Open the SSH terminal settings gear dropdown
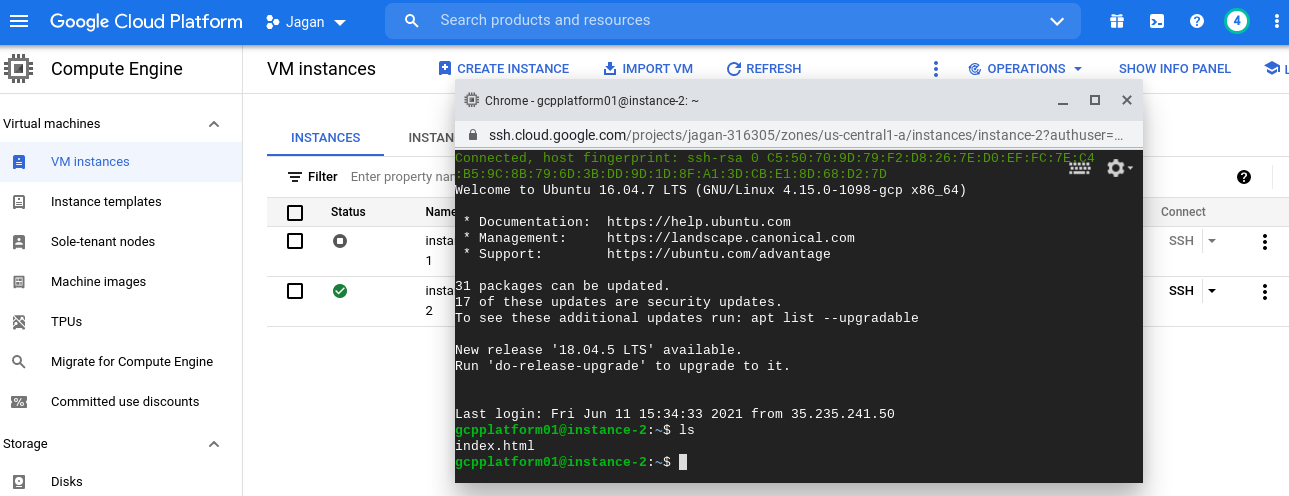 [1119, 168]
